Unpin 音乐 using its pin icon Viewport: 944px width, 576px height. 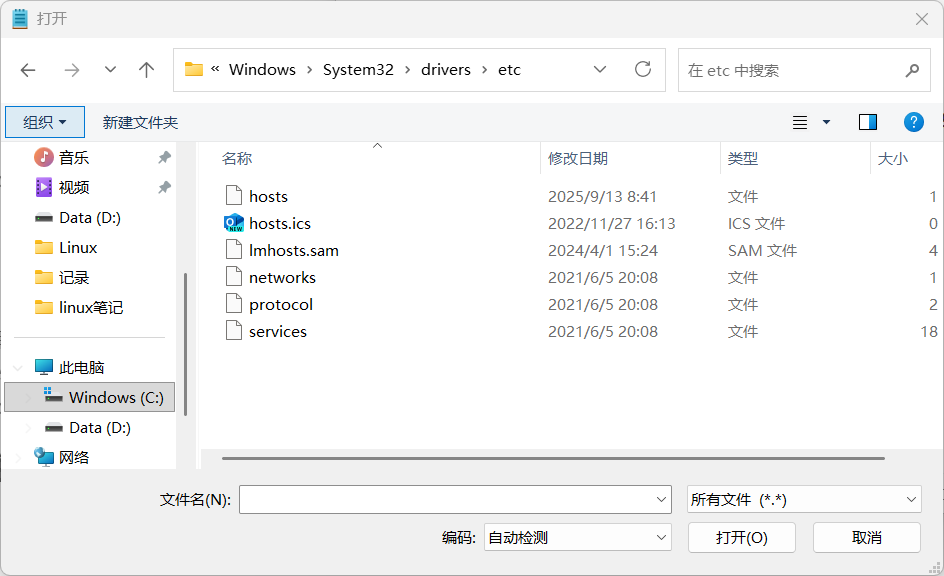click(164, 158)
